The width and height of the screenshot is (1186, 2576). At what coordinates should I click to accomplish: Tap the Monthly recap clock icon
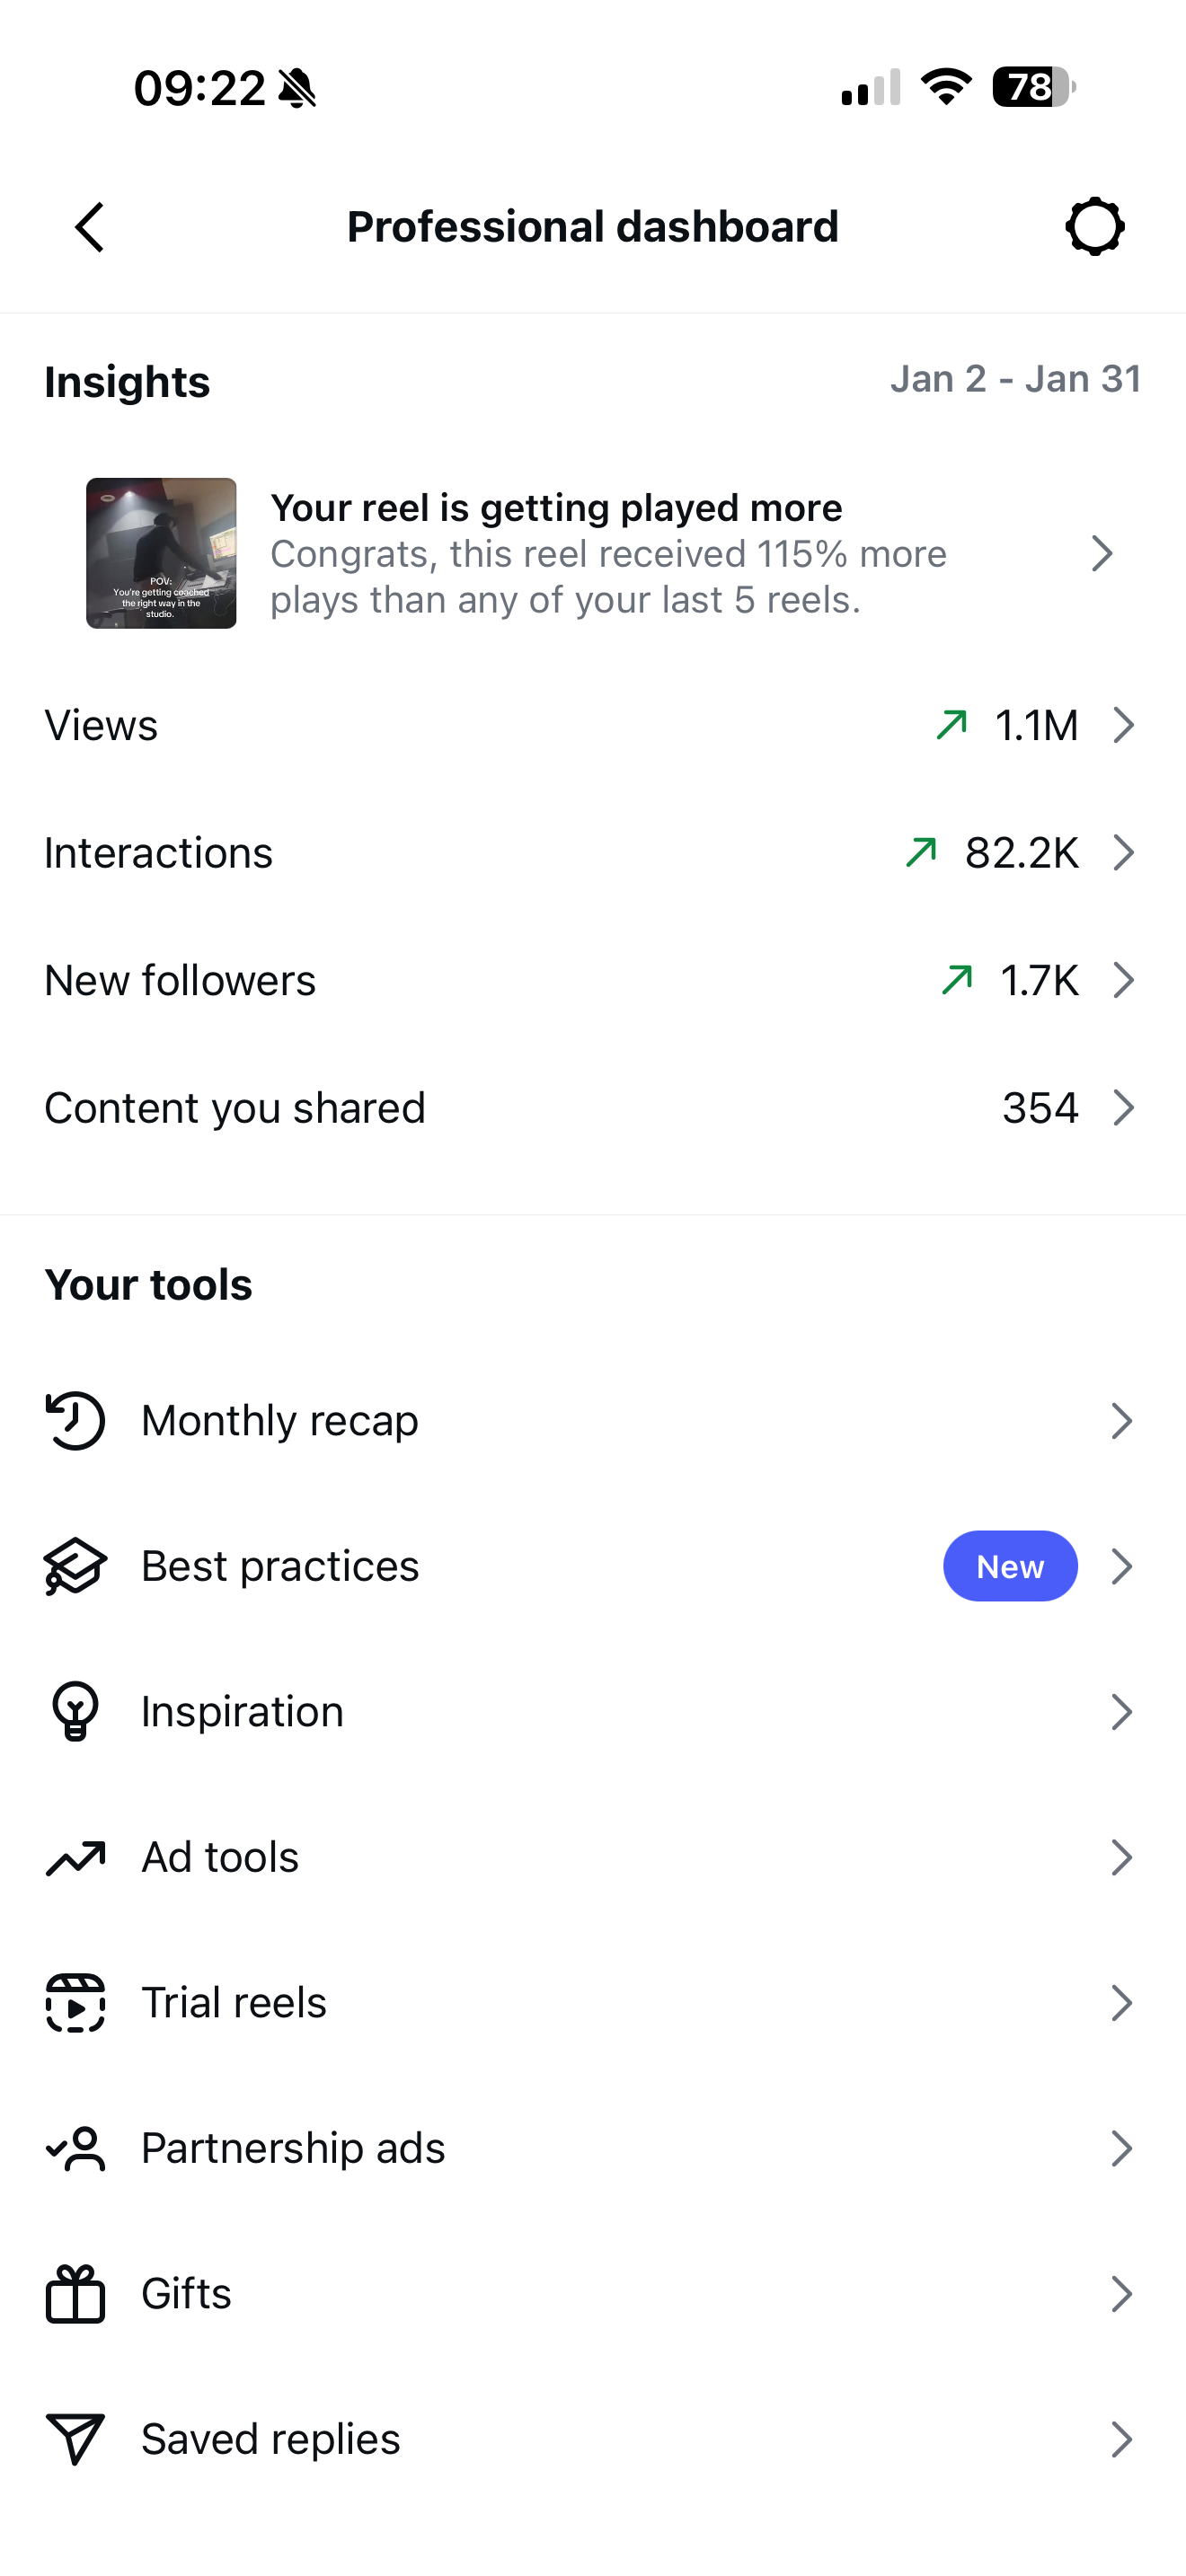point(75,1421)
